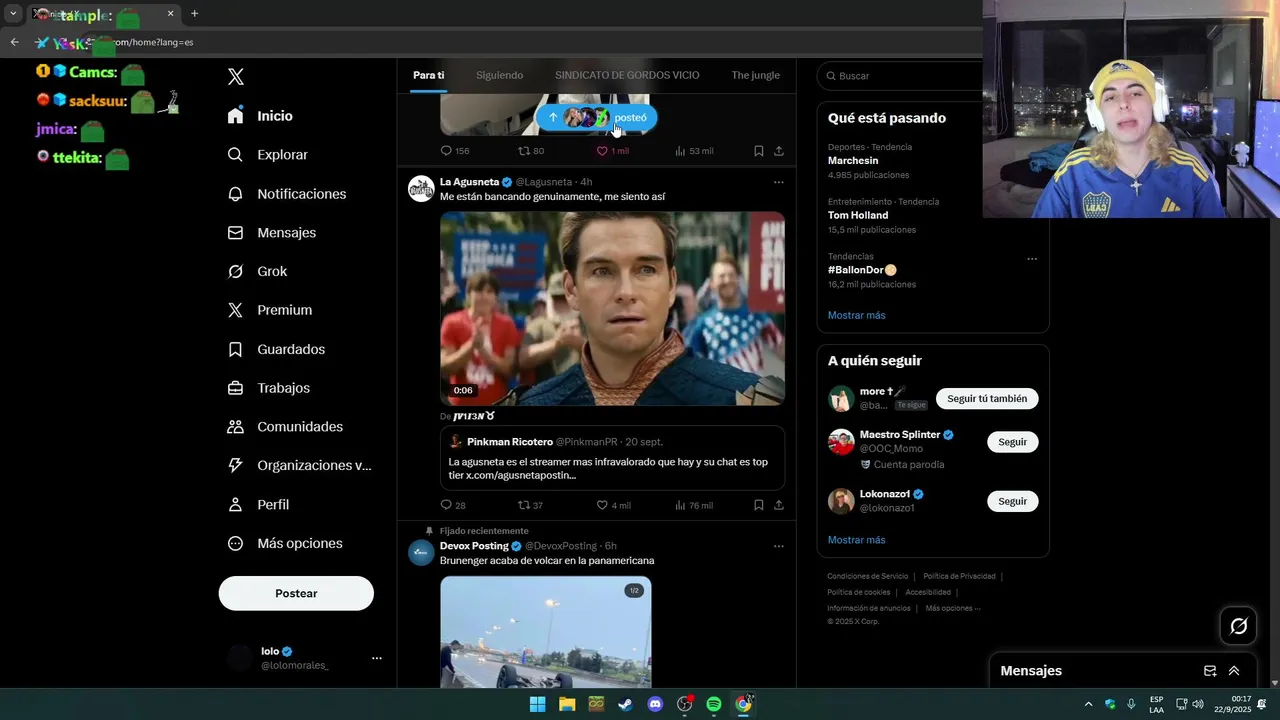Viewport: 1280px width, 720px height.
Task: Open Política de Privacidad link
Action: coord(959,576)
